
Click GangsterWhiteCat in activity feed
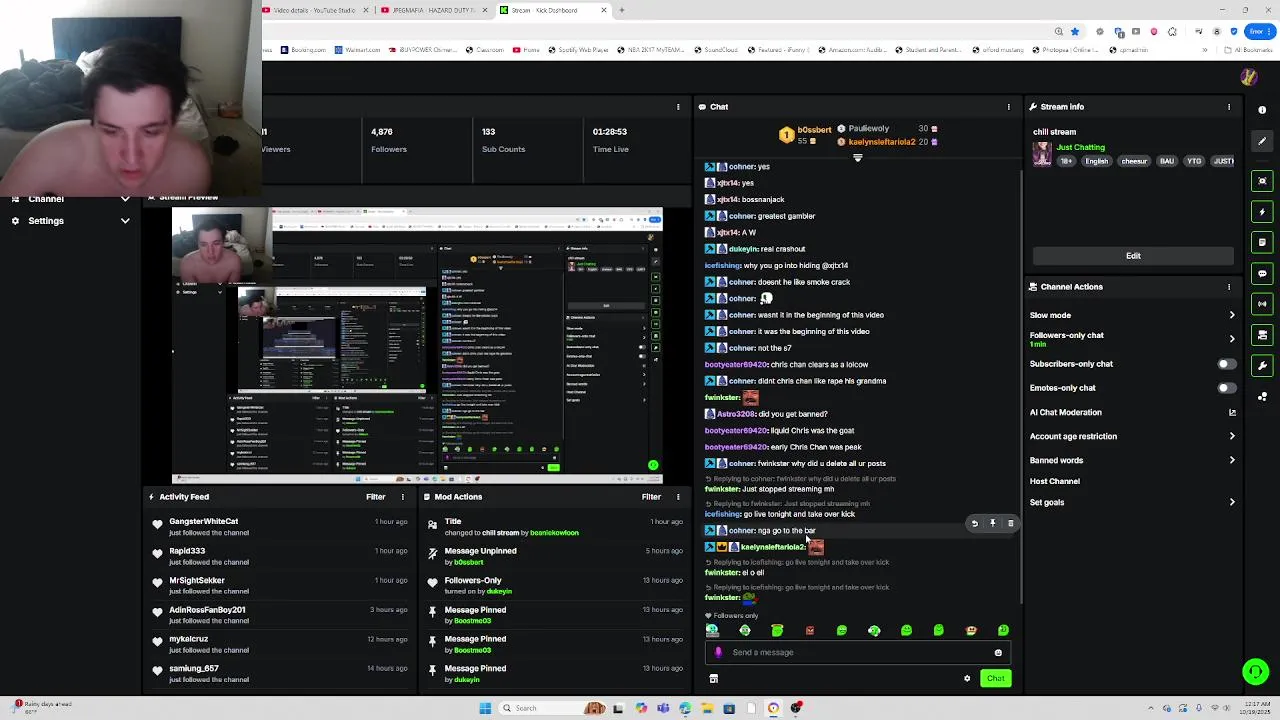(x=203, y=521)
